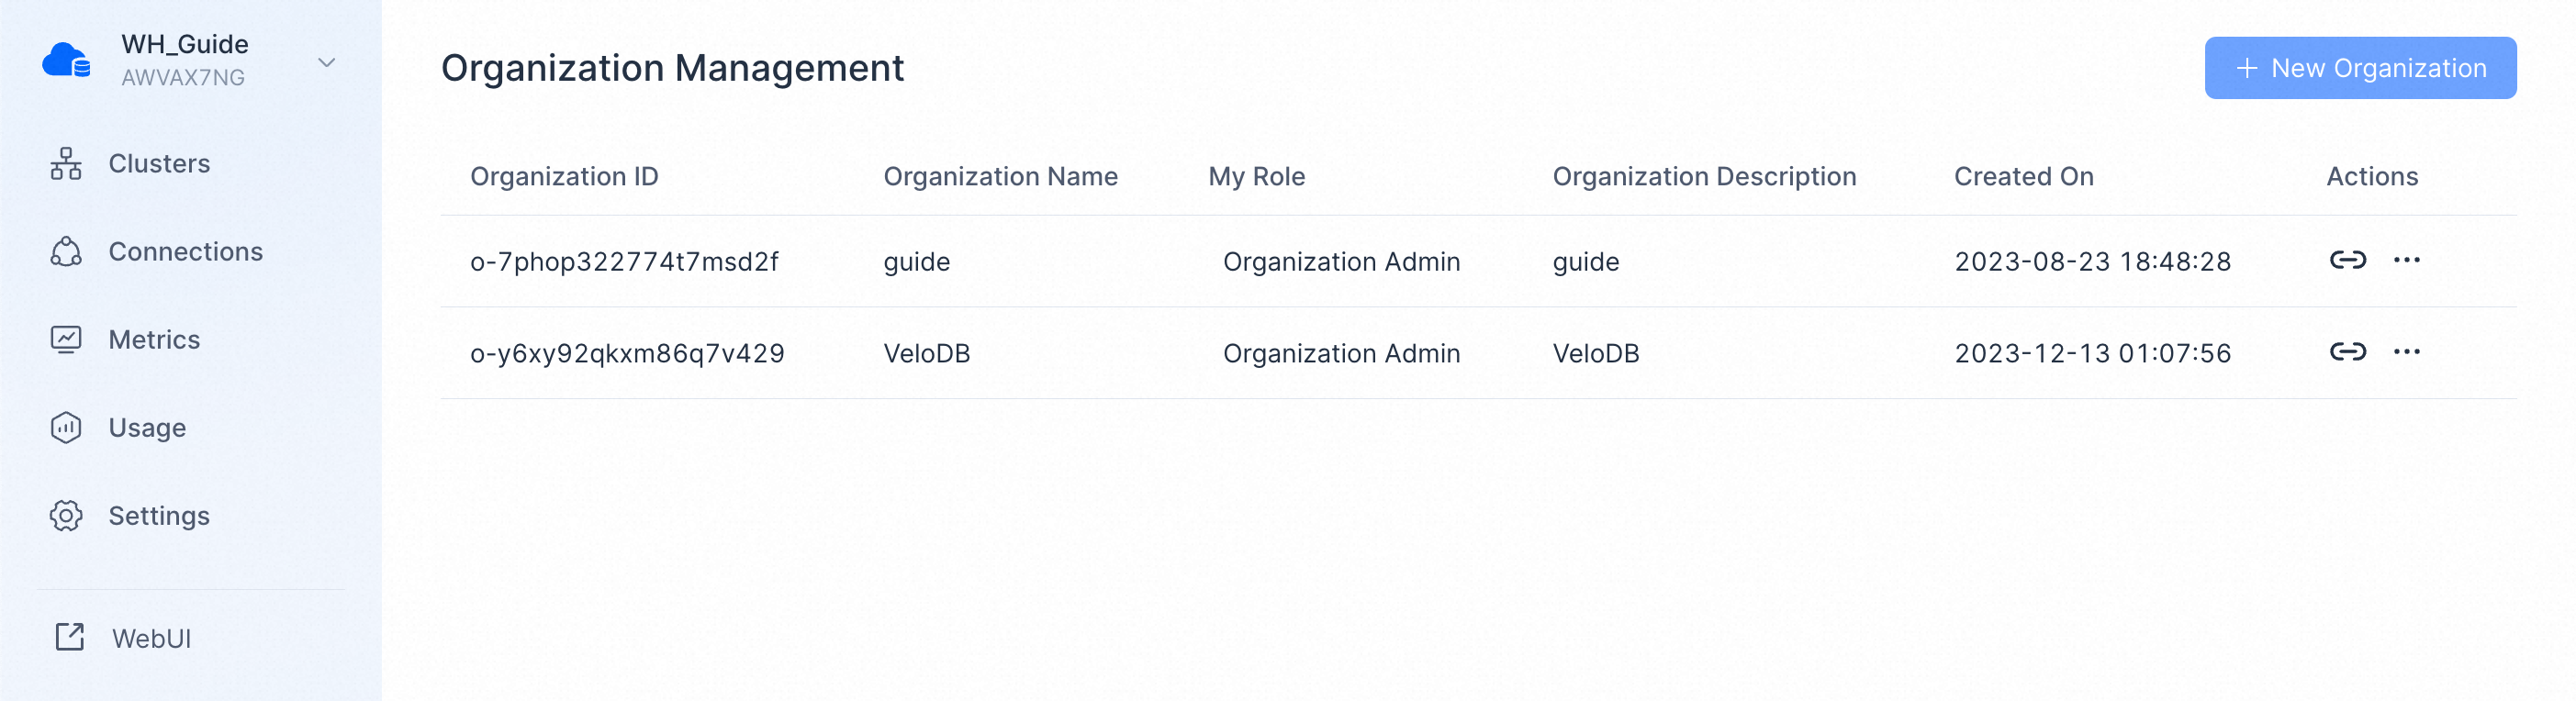Click the link icon for guide organization
Screen dimensions: 2576x701
tap(2347, 261)
